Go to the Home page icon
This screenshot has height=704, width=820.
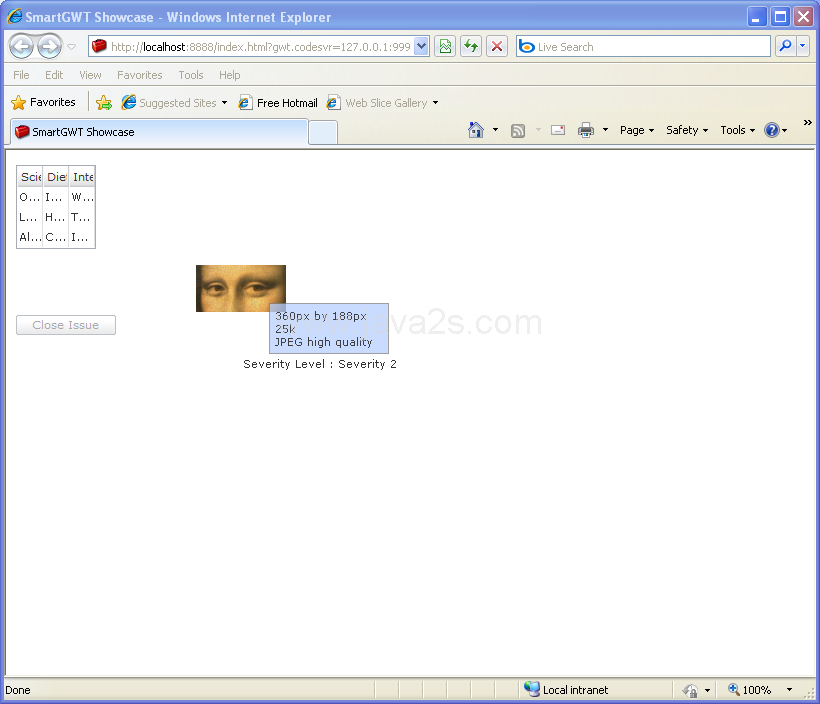[475, 130]
